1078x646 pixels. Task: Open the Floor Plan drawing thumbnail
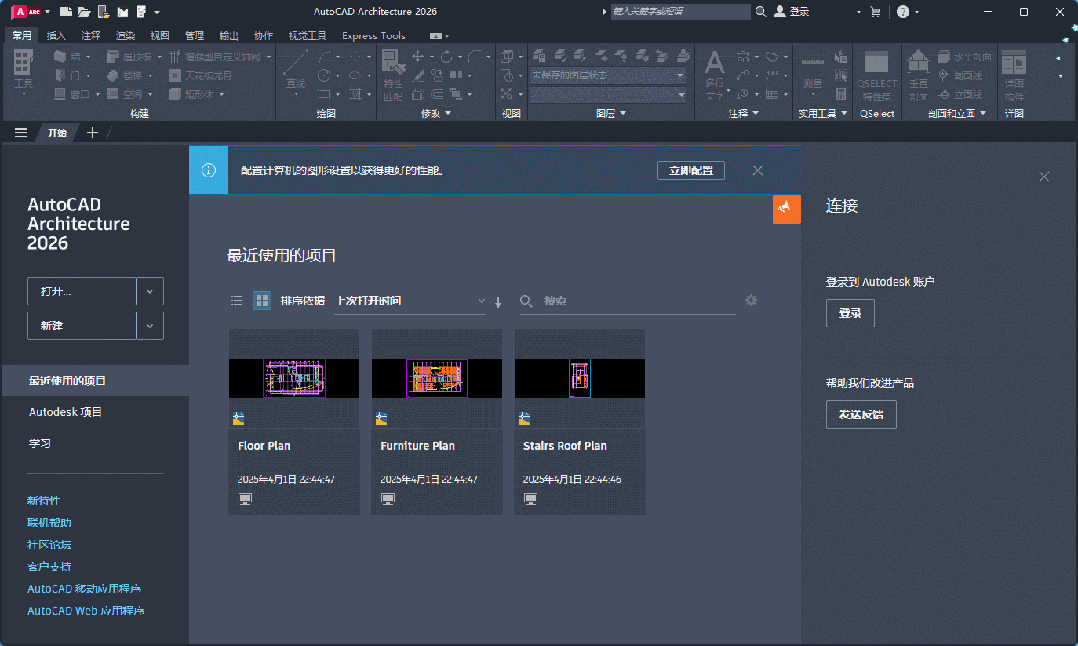pyautogui.click(x=294, y=378)
